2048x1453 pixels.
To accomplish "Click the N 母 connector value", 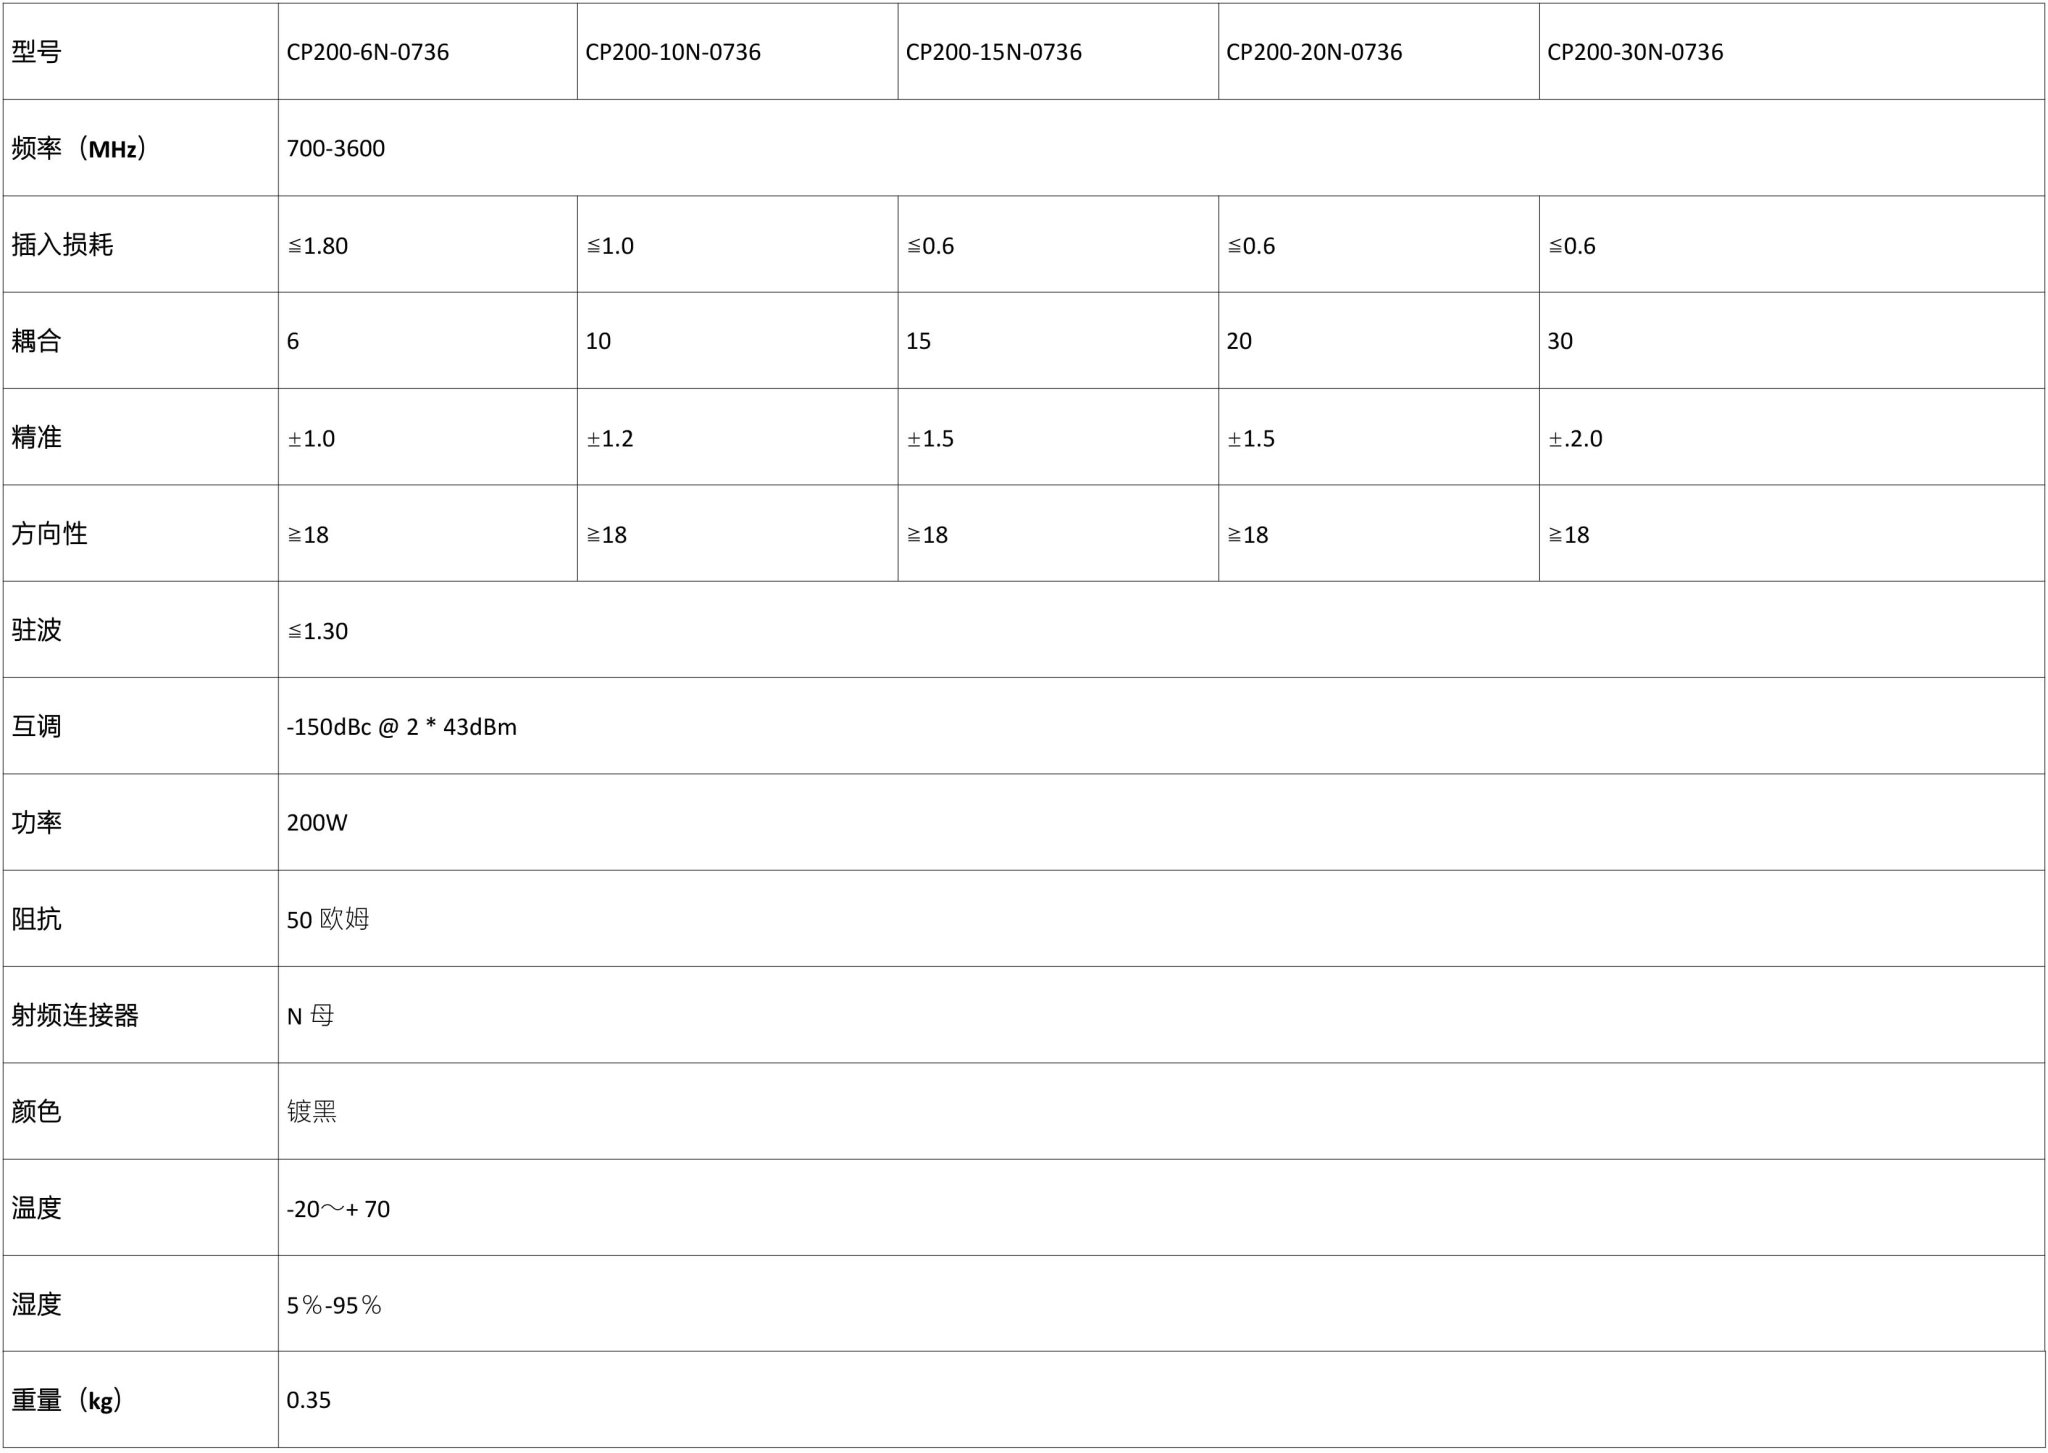I will point(310,1016).
